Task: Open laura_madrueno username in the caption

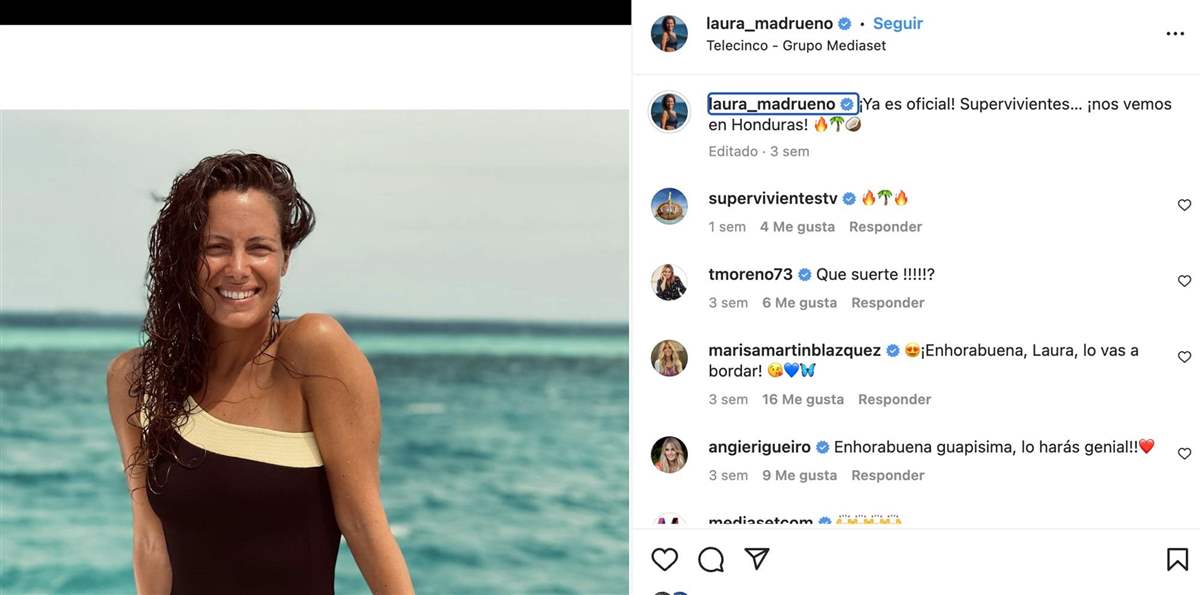Action: point(771,104)
